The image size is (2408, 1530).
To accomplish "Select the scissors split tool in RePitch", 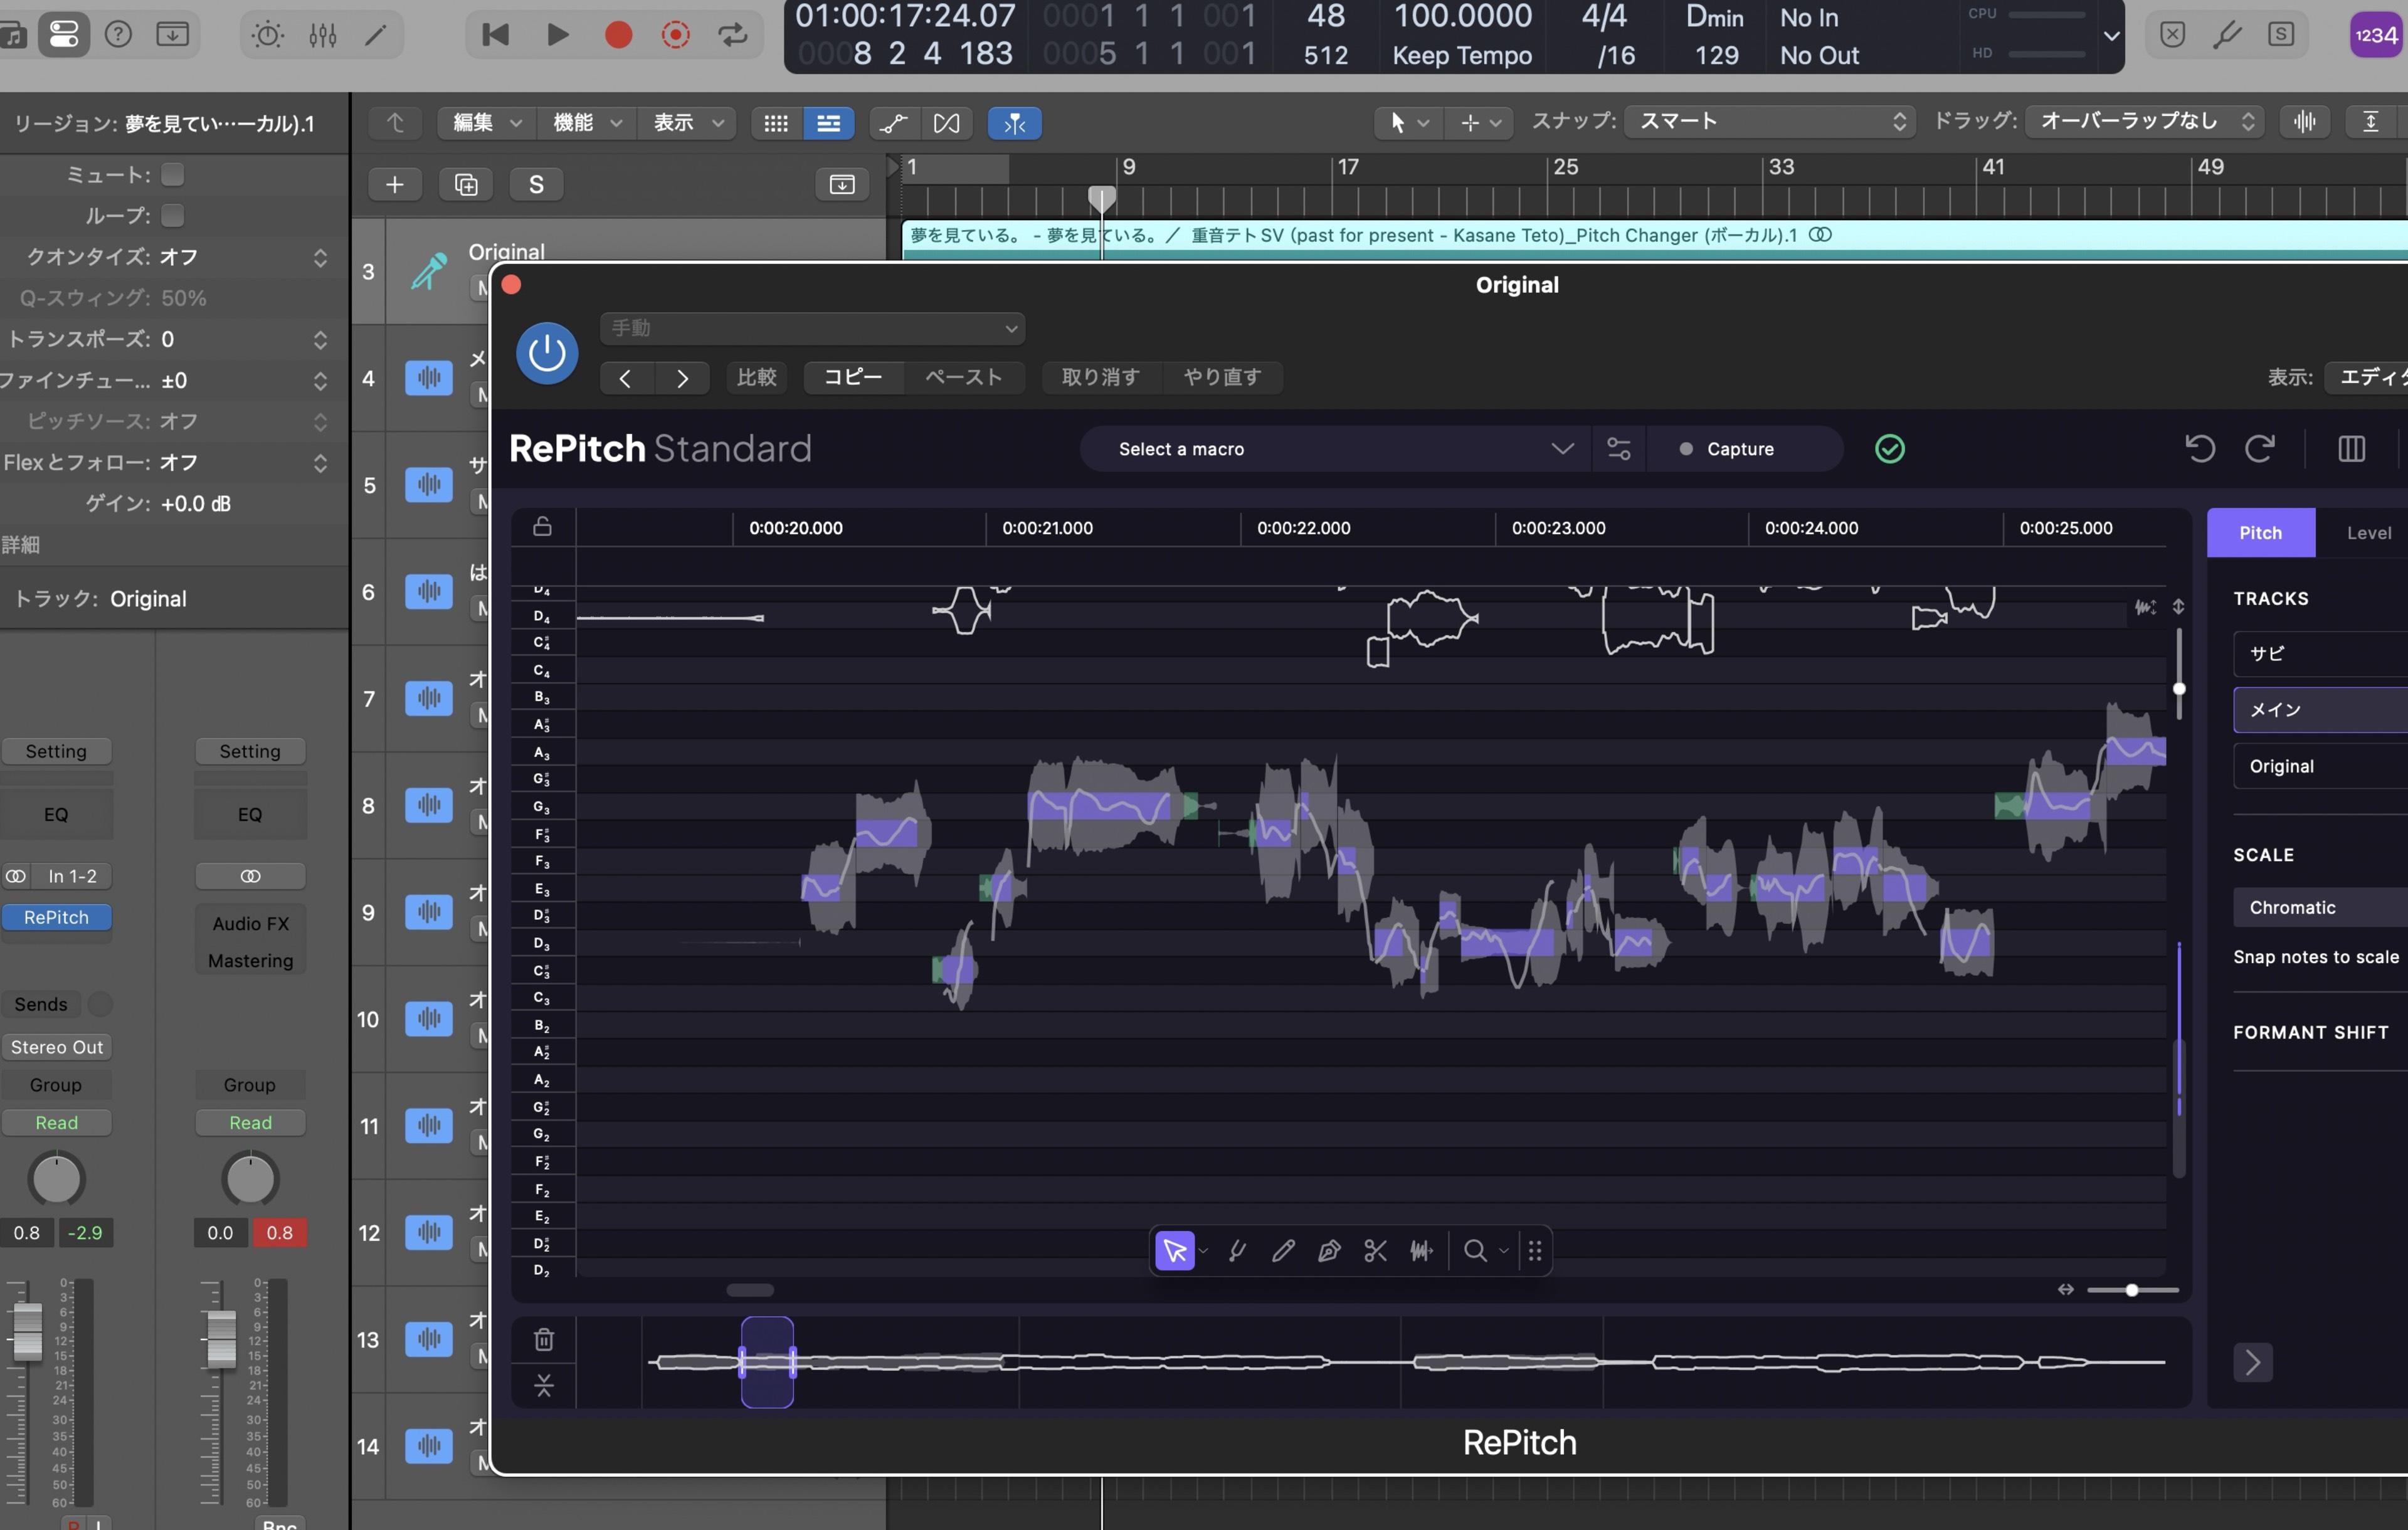I will (x=1375, y=1251).
